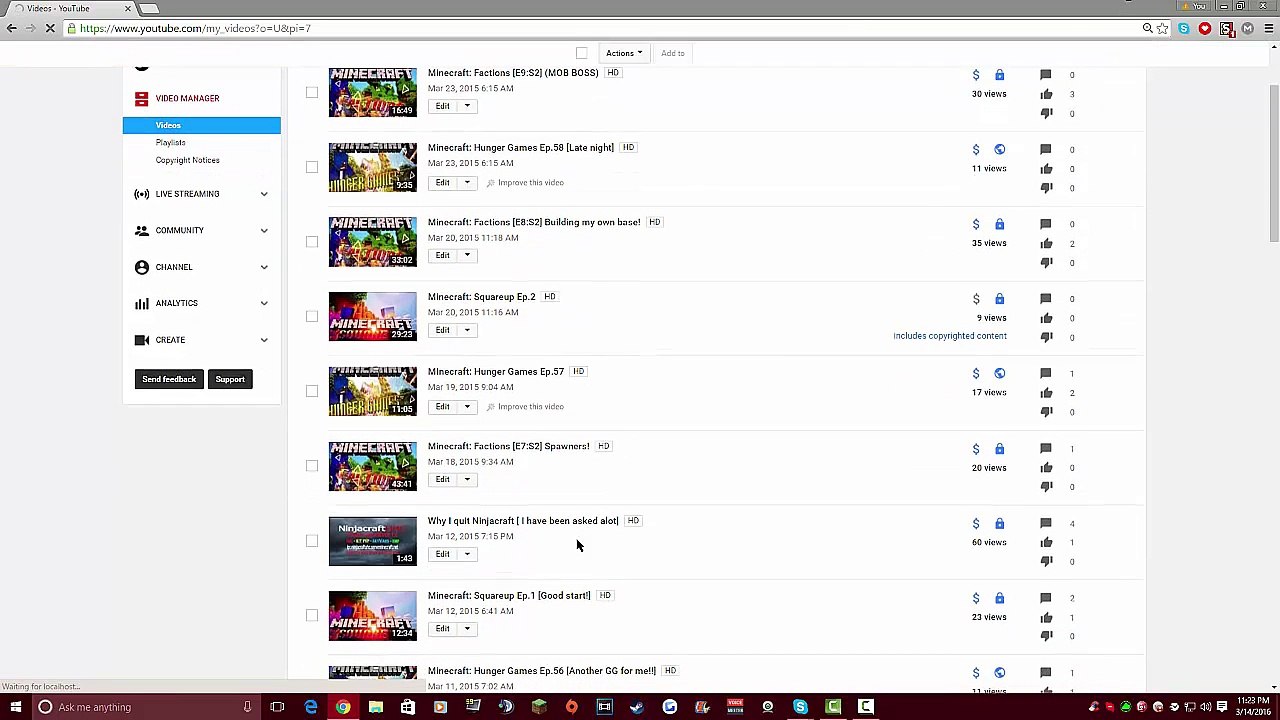Expand the Live Streaming section

(264, 194)
